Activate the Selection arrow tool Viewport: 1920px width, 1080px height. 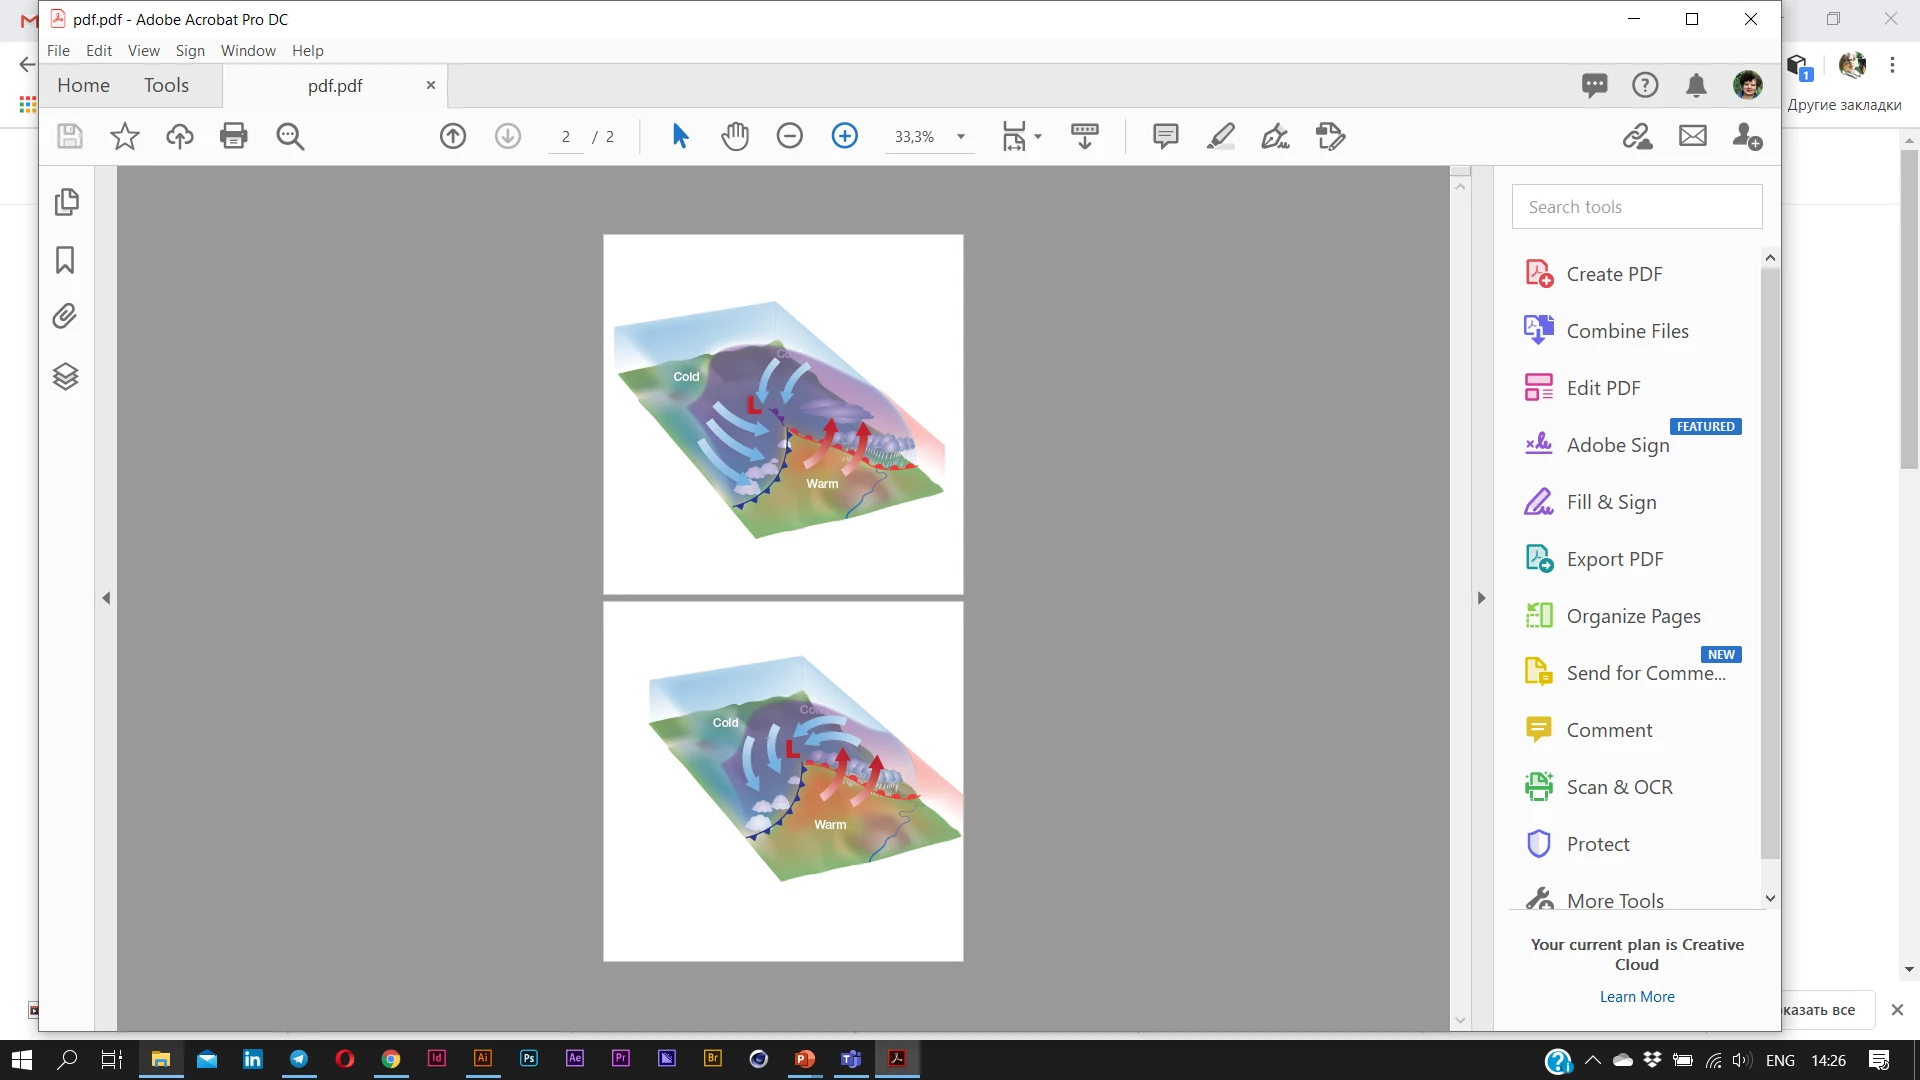pyautogui.click(x=680, y=136)
